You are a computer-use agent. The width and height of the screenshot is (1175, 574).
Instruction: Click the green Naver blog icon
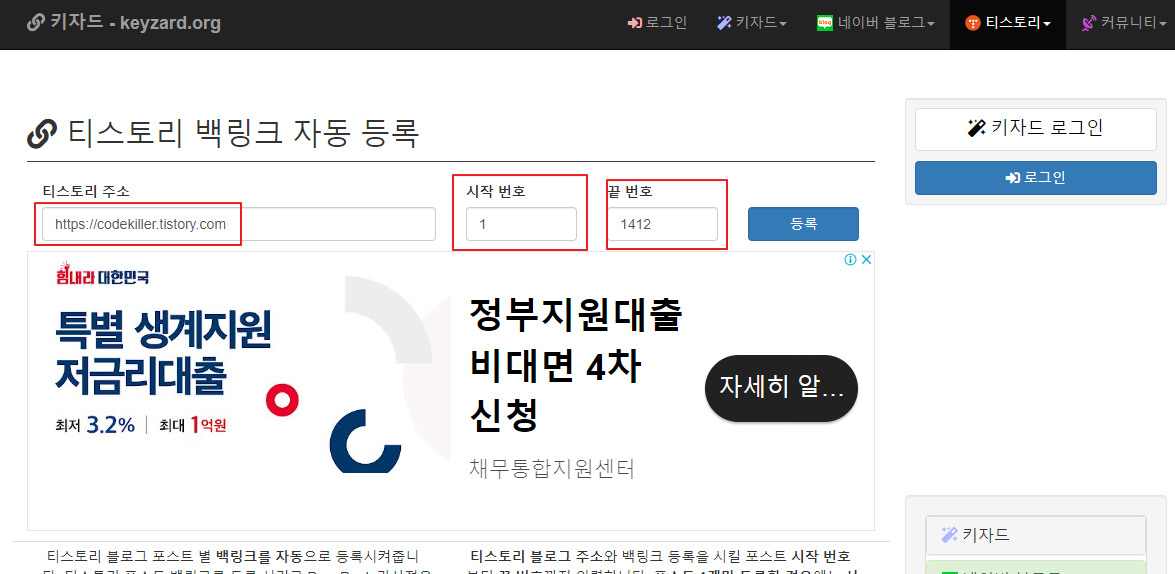[825, 23]
